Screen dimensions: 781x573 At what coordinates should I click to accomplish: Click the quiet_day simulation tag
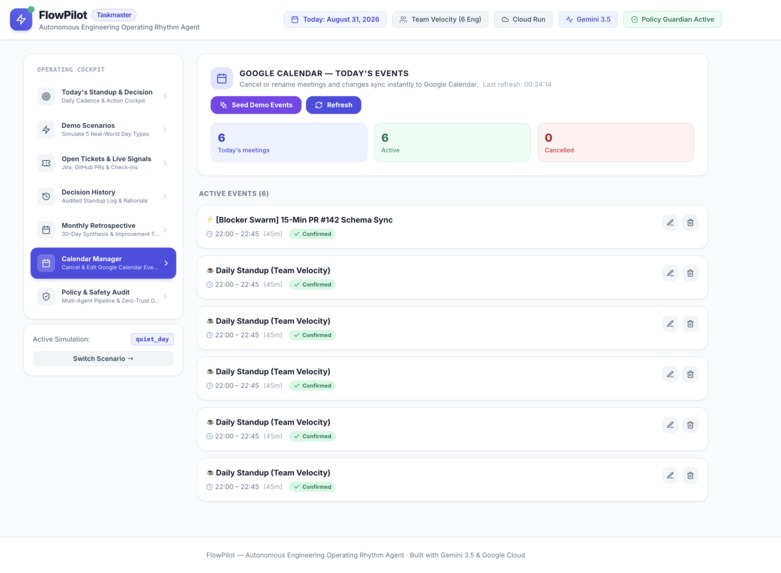(x=152, y=339)
